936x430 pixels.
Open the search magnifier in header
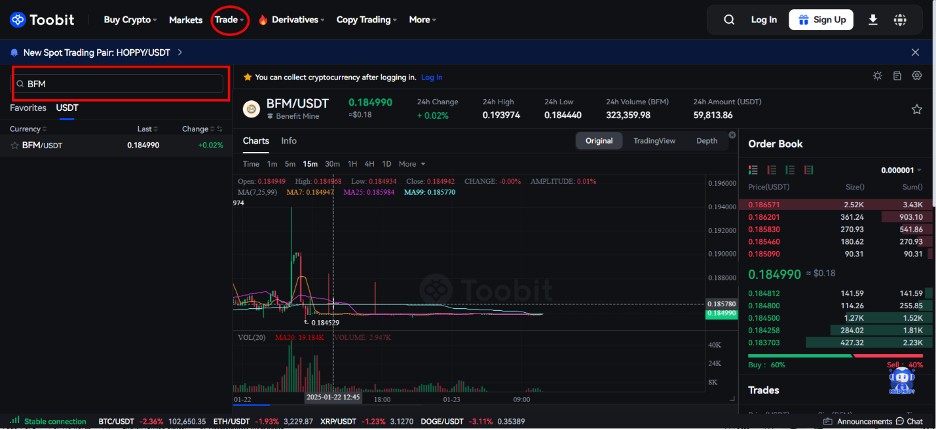pos(729,20)
